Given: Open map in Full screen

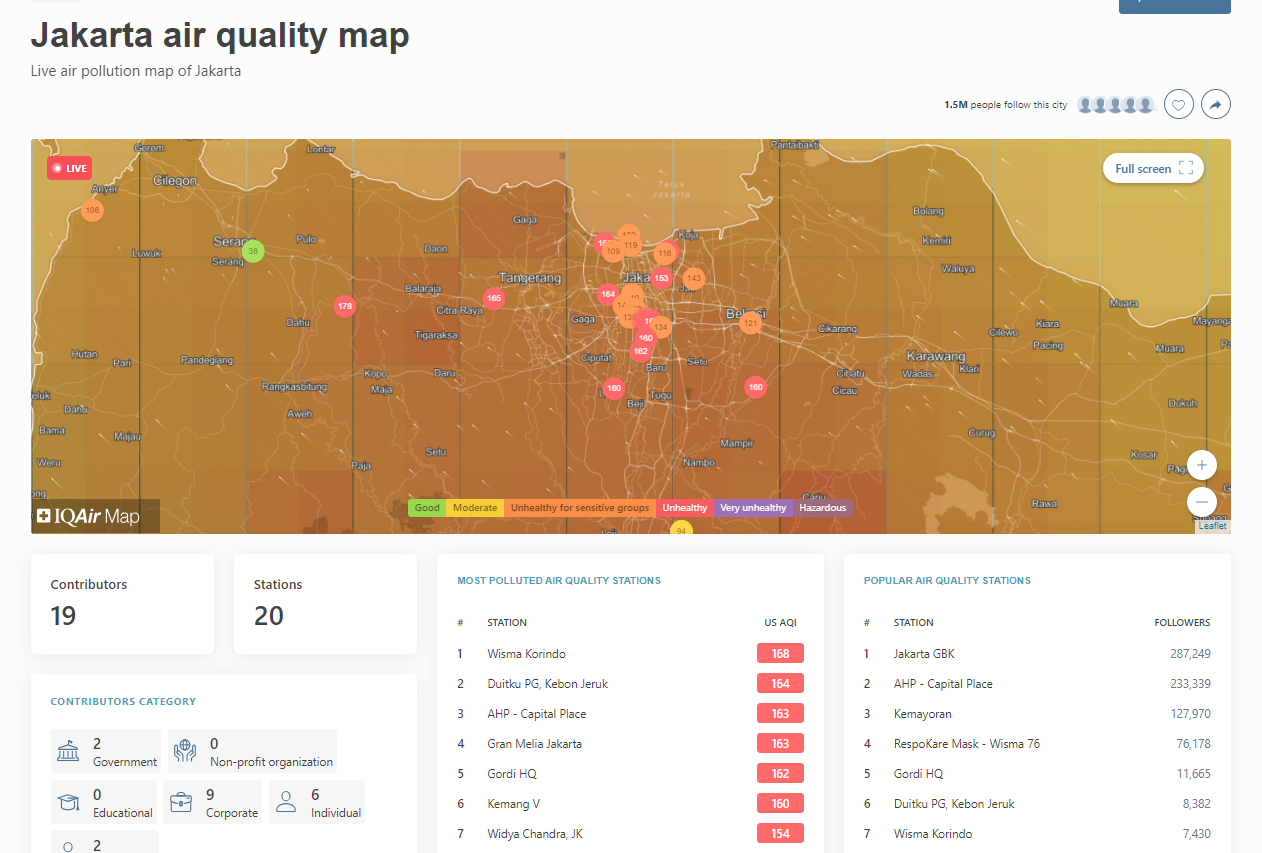Looking at the screenshot, I should pos(1153,169).
